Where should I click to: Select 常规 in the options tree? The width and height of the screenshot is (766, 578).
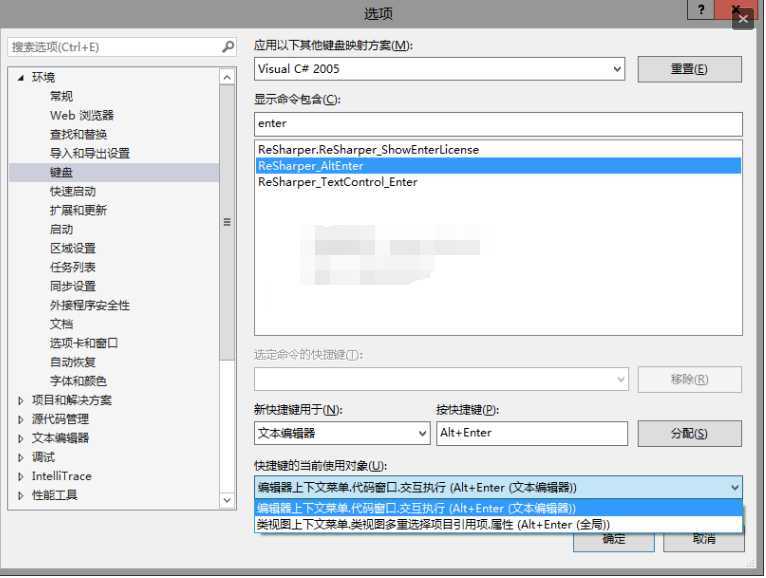(x=61, y=96)
